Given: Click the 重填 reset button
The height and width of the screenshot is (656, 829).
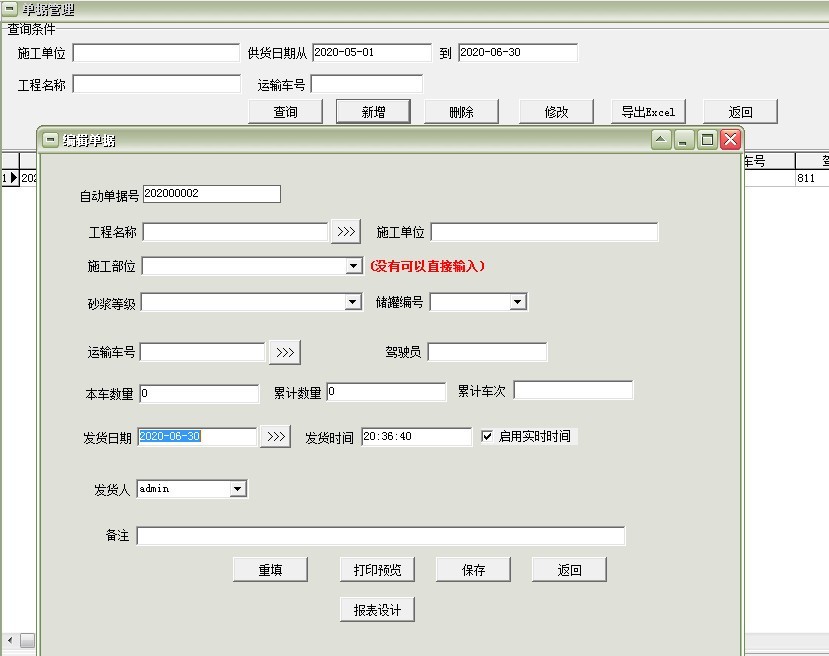Looking at the screenshot, I should 270,569.
